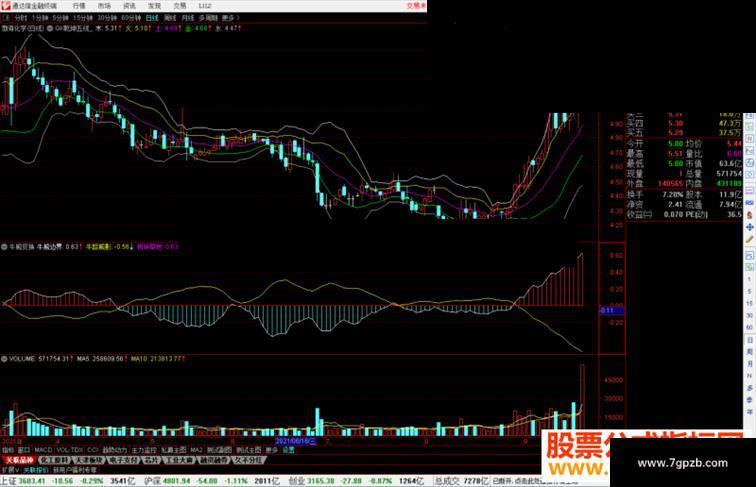The height and width of the screenshot is (487, 756).
Task: Switch to the 5分钟 period tab
Action: pyautogui.click(x=61, y=18)
